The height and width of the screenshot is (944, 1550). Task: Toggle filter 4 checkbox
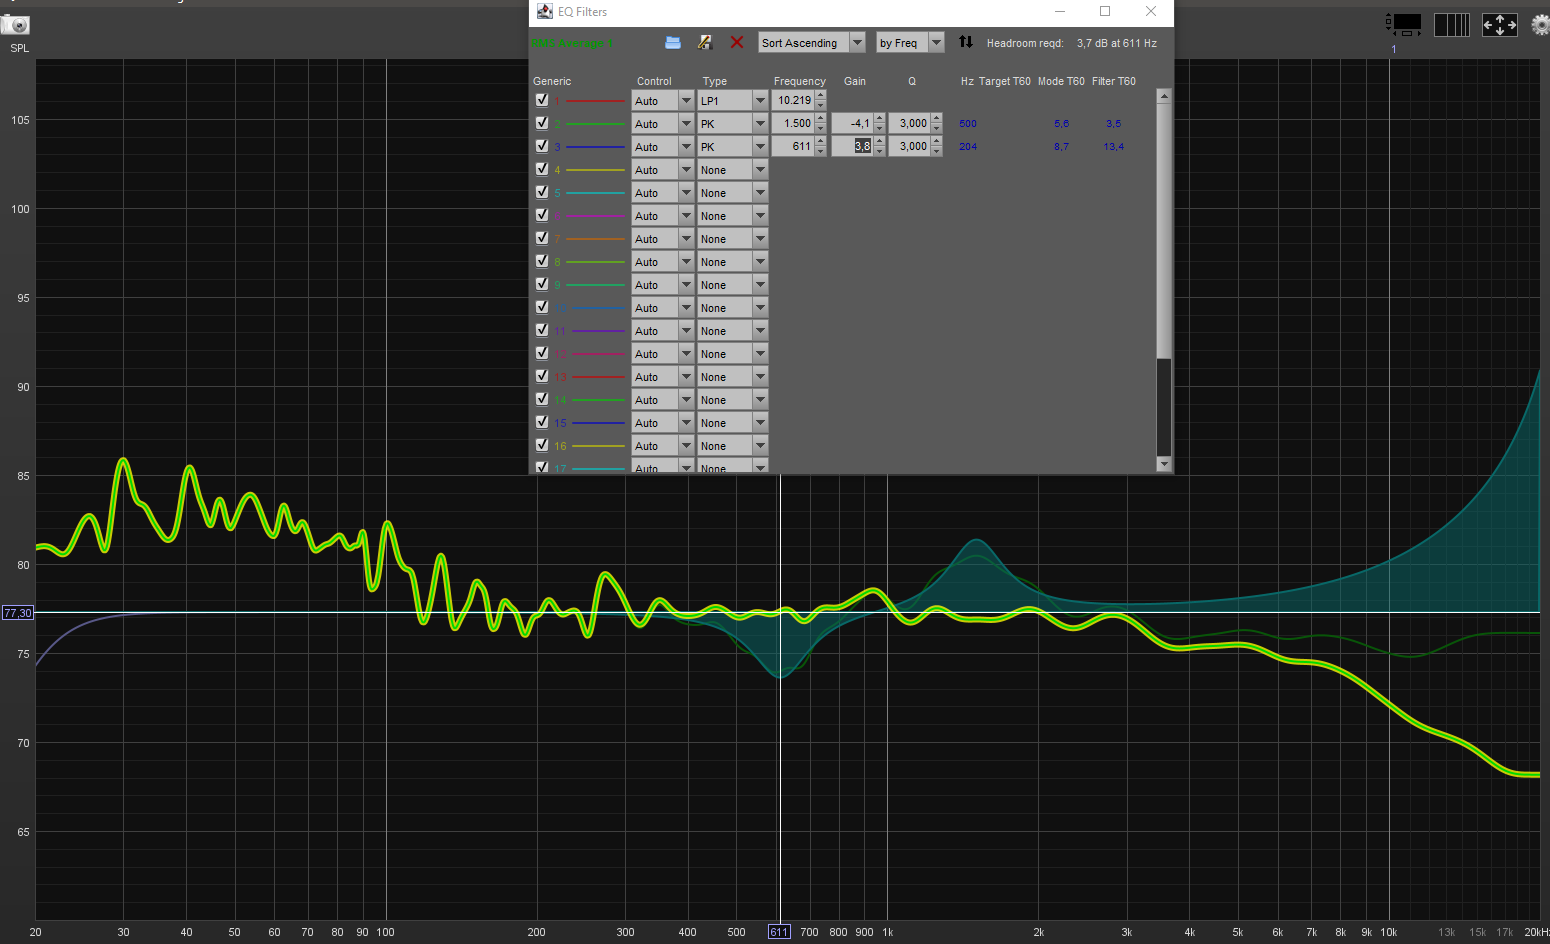tap(542, 169)
